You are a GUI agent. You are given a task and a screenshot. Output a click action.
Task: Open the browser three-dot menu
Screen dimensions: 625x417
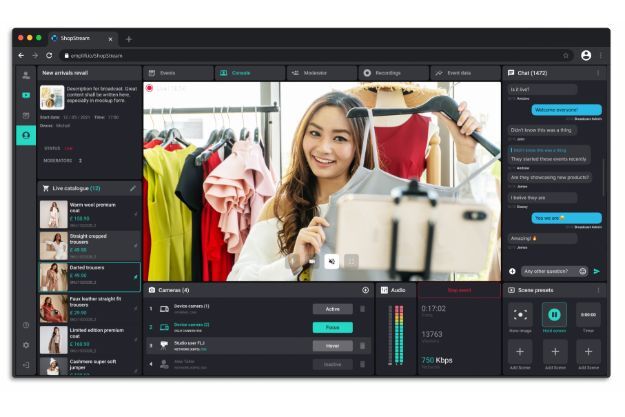point(601,55)
